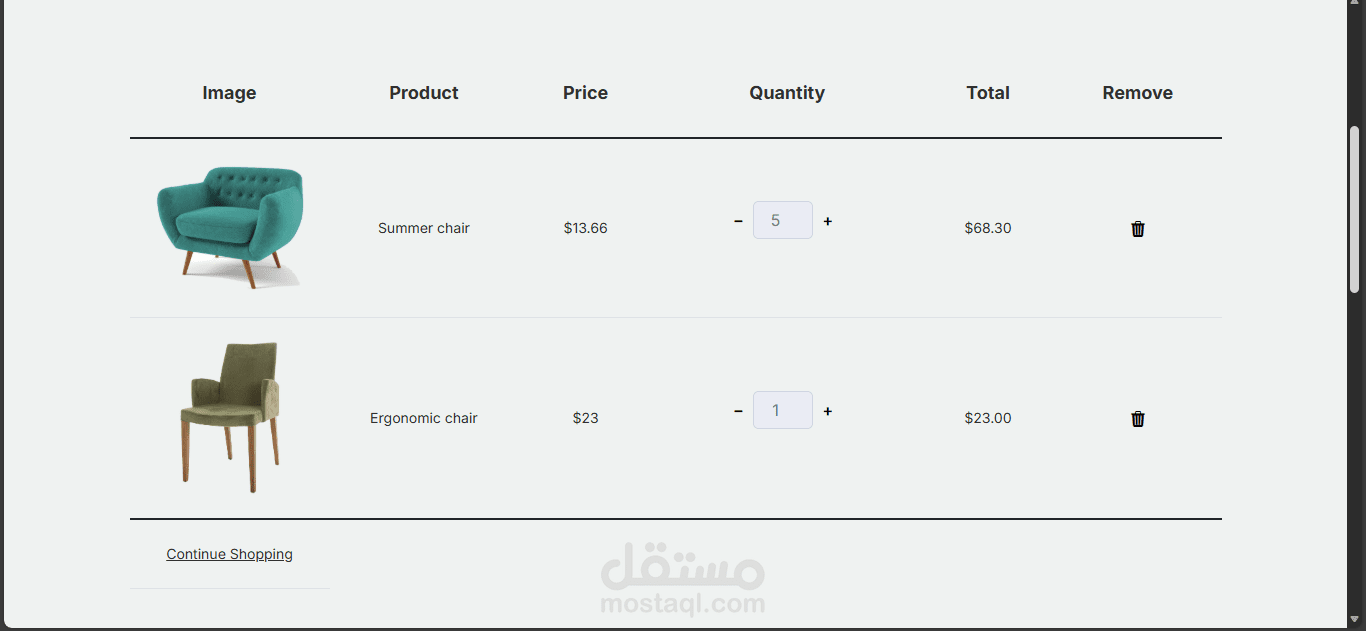This screenshot has height=631, width=1366.
Task: Focus the Ergonomic chair quantity input
Action: click(782, 410)
